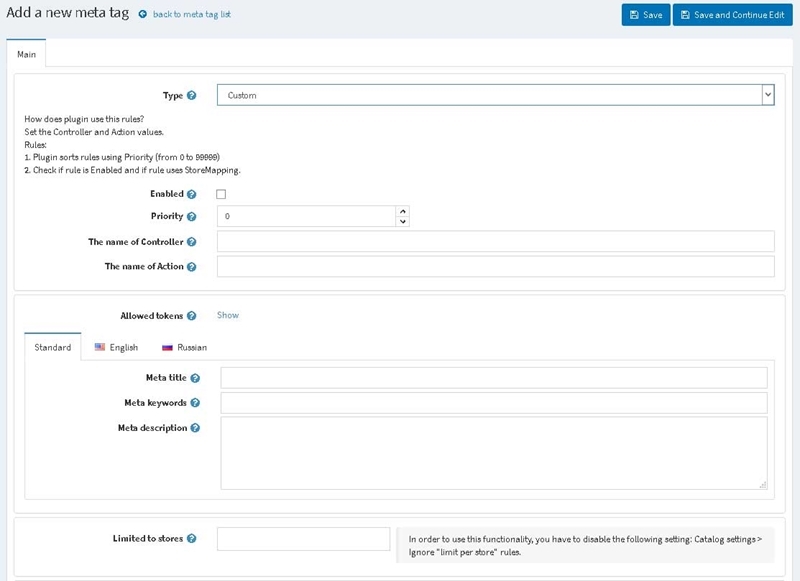Click the name of Controller input field
The height and width of the screenshot is (581, 800).
coord(495,241)
